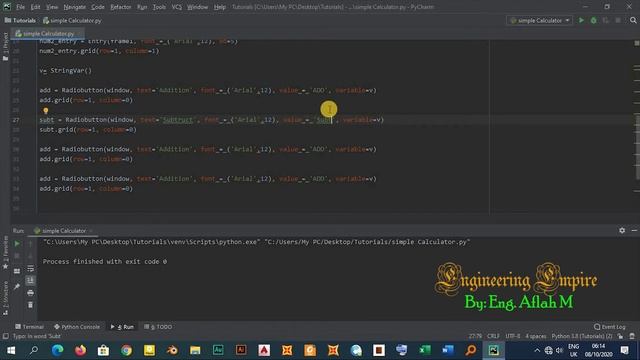Image resolution: width=640 pixels, height=360 pixels.
Task: Open the Run menu
Action: click(x=142, y=7)
